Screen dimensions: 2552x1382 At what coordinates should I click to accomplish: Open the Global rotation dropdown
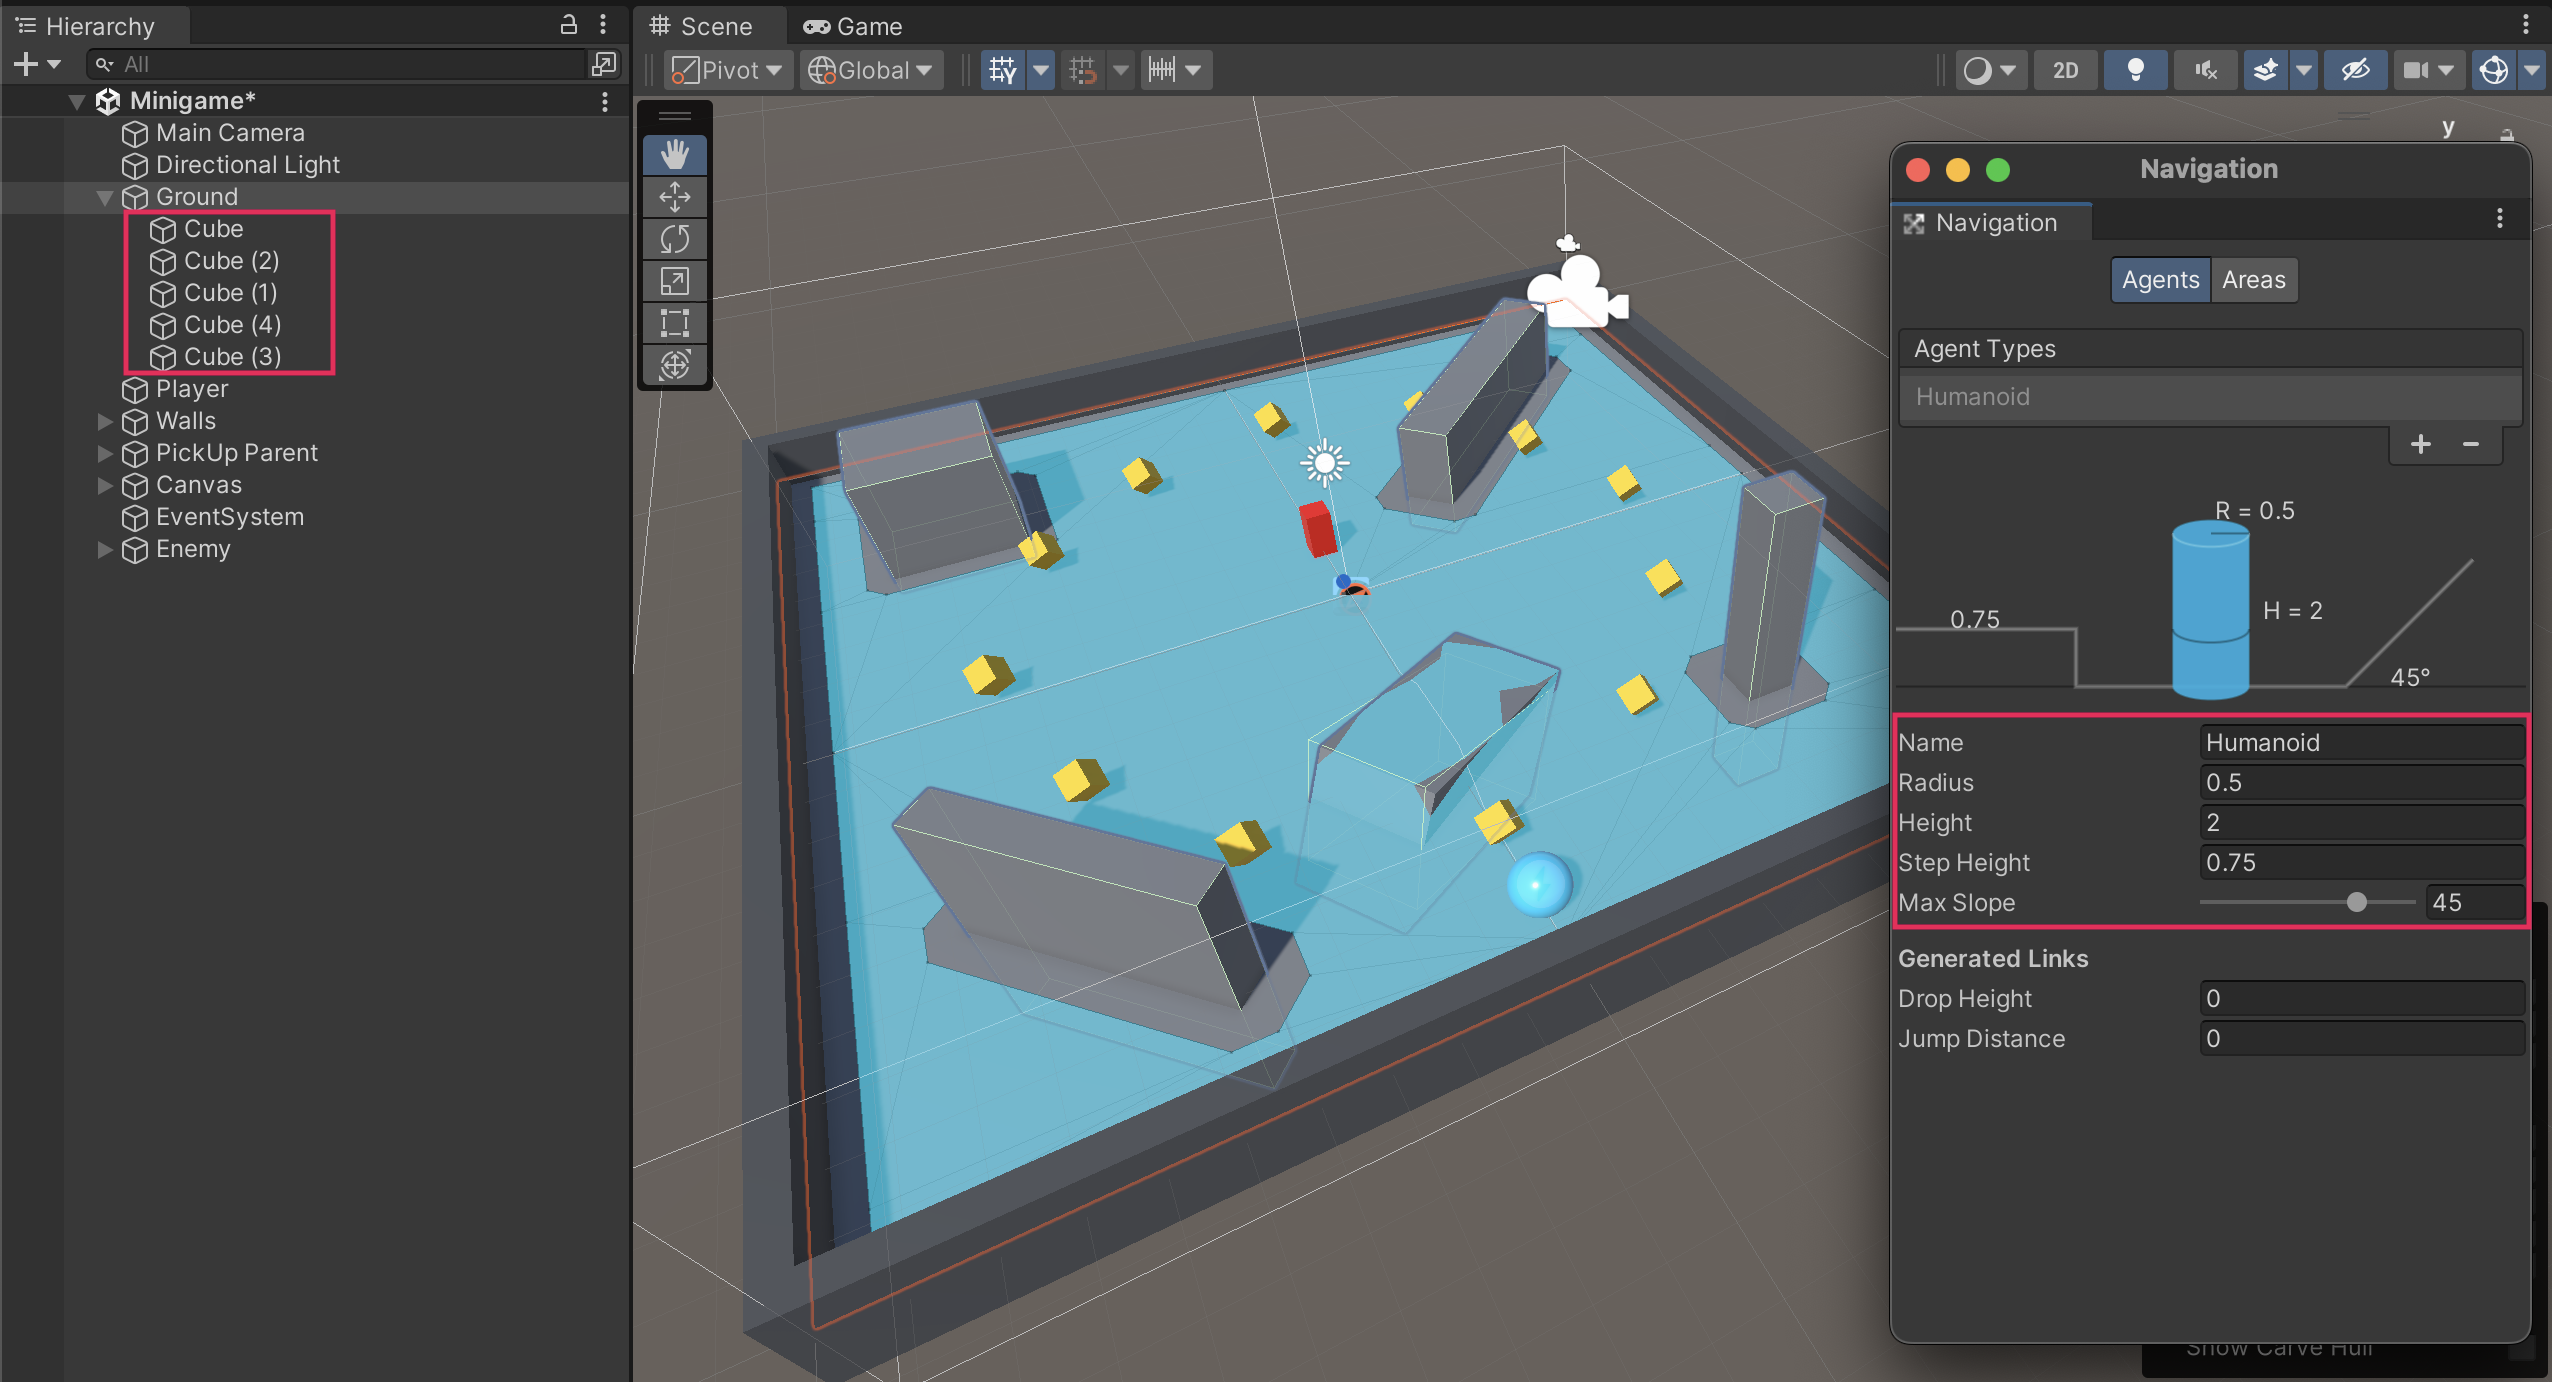pyautogui.click(x=871, y=70)
